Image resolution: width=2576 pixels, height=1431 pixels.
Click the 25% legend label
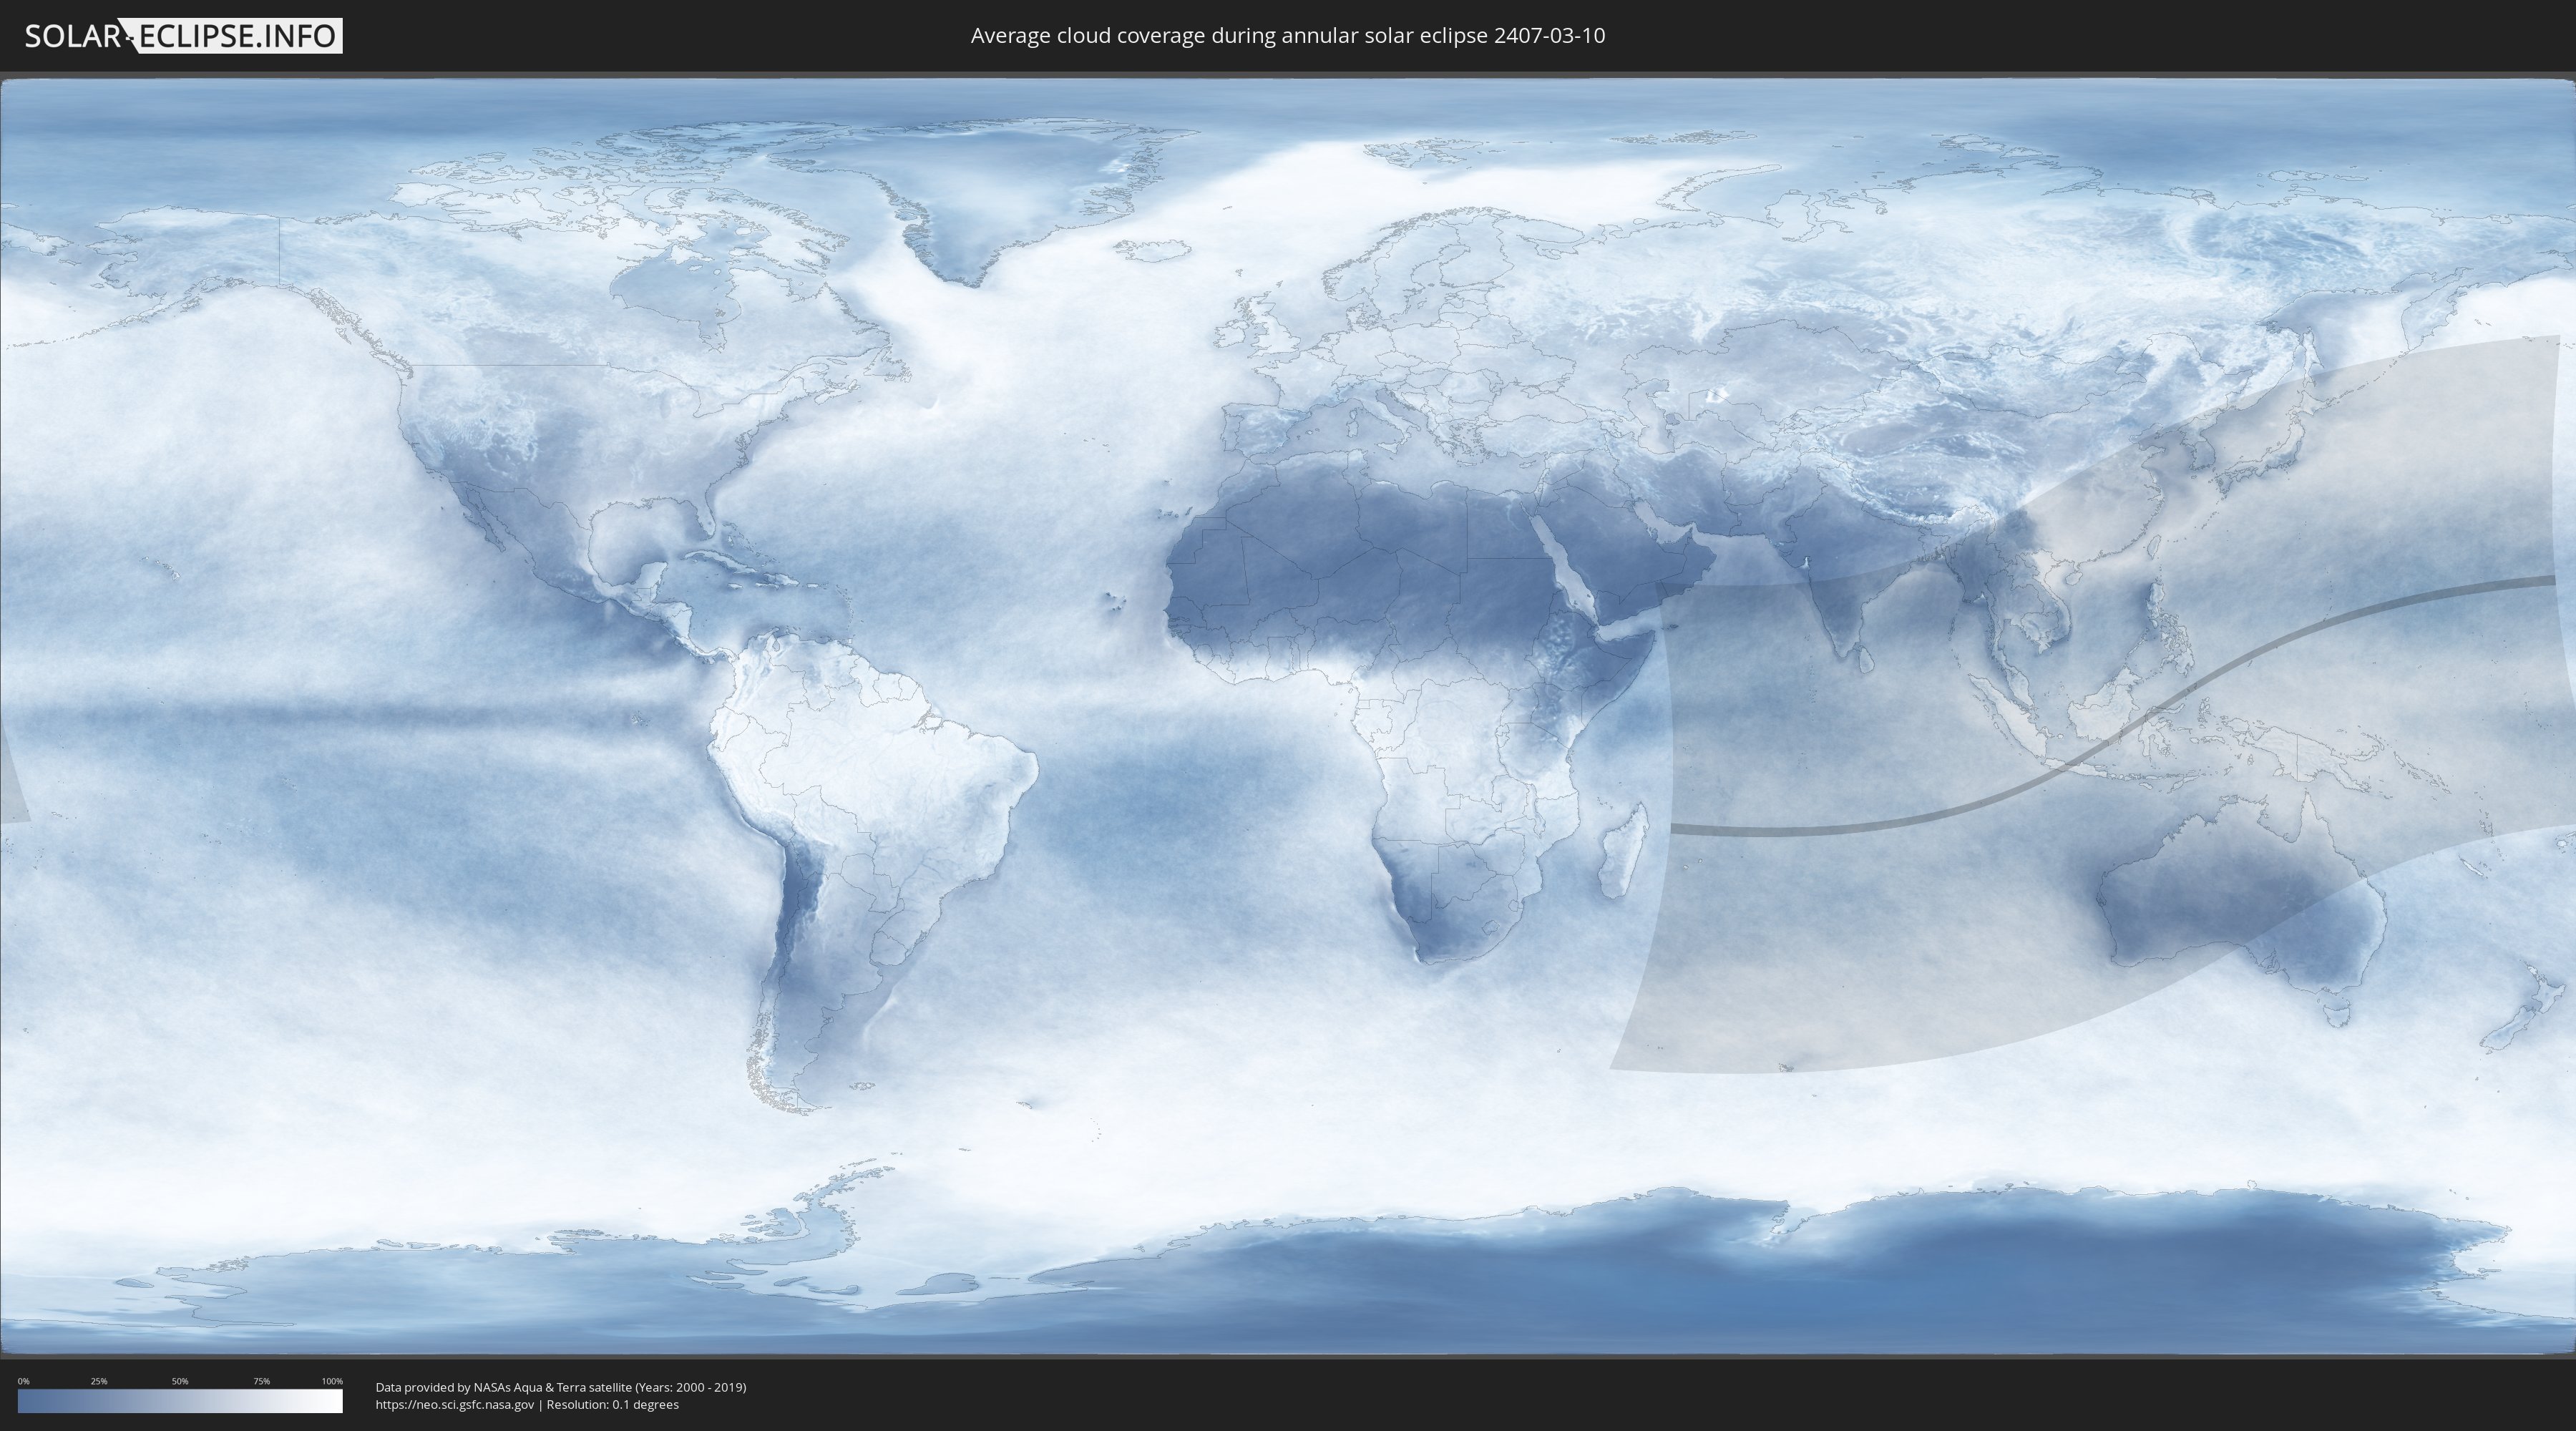99,1381
